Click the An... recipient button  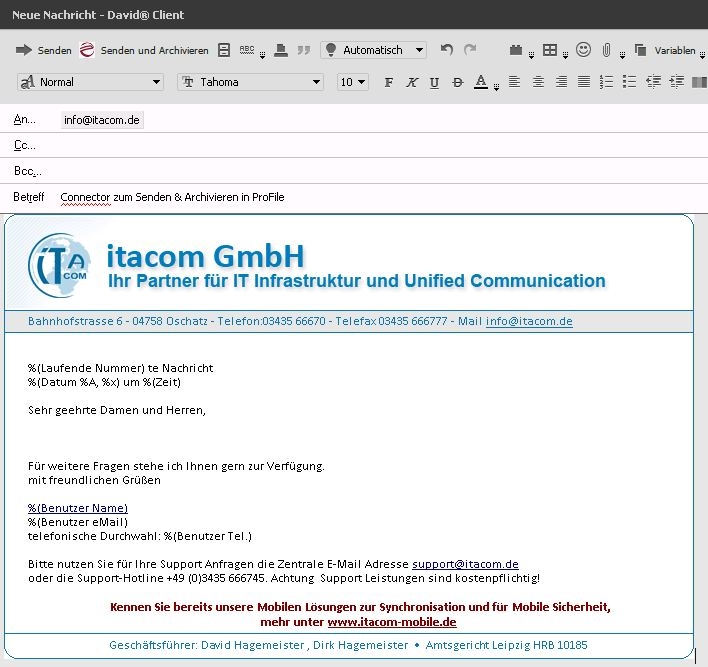24,120
